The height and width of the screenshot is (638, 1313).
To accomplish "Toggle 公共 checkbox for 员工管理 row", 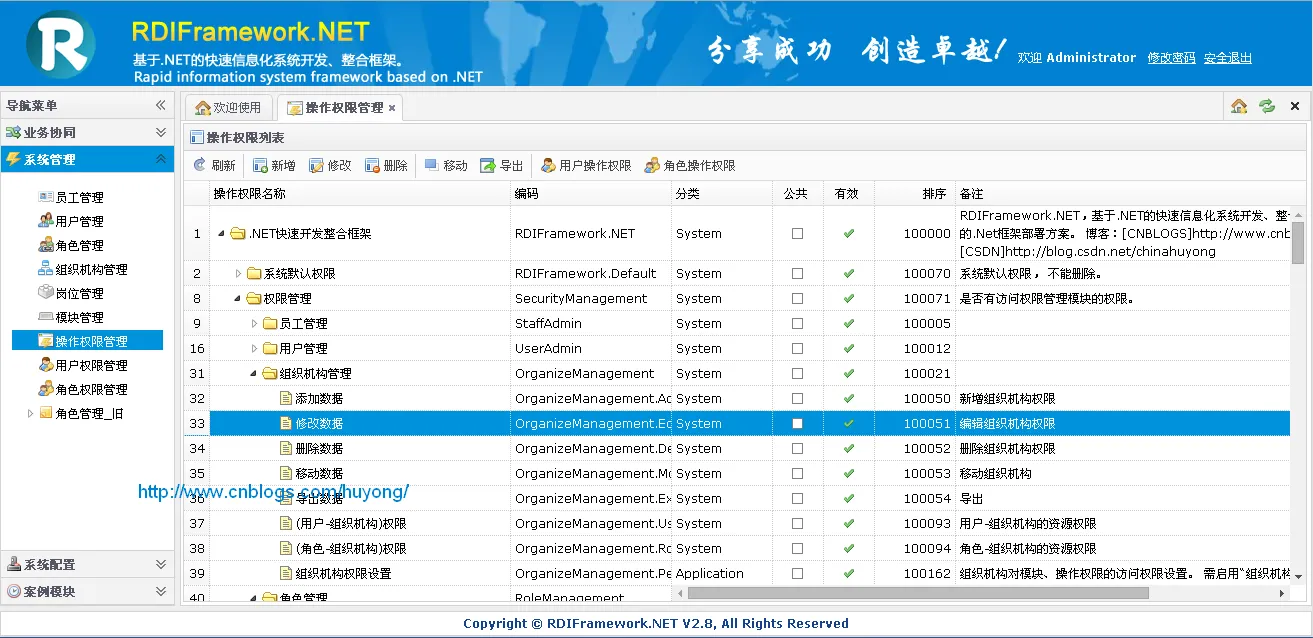I will click(797, 323).
